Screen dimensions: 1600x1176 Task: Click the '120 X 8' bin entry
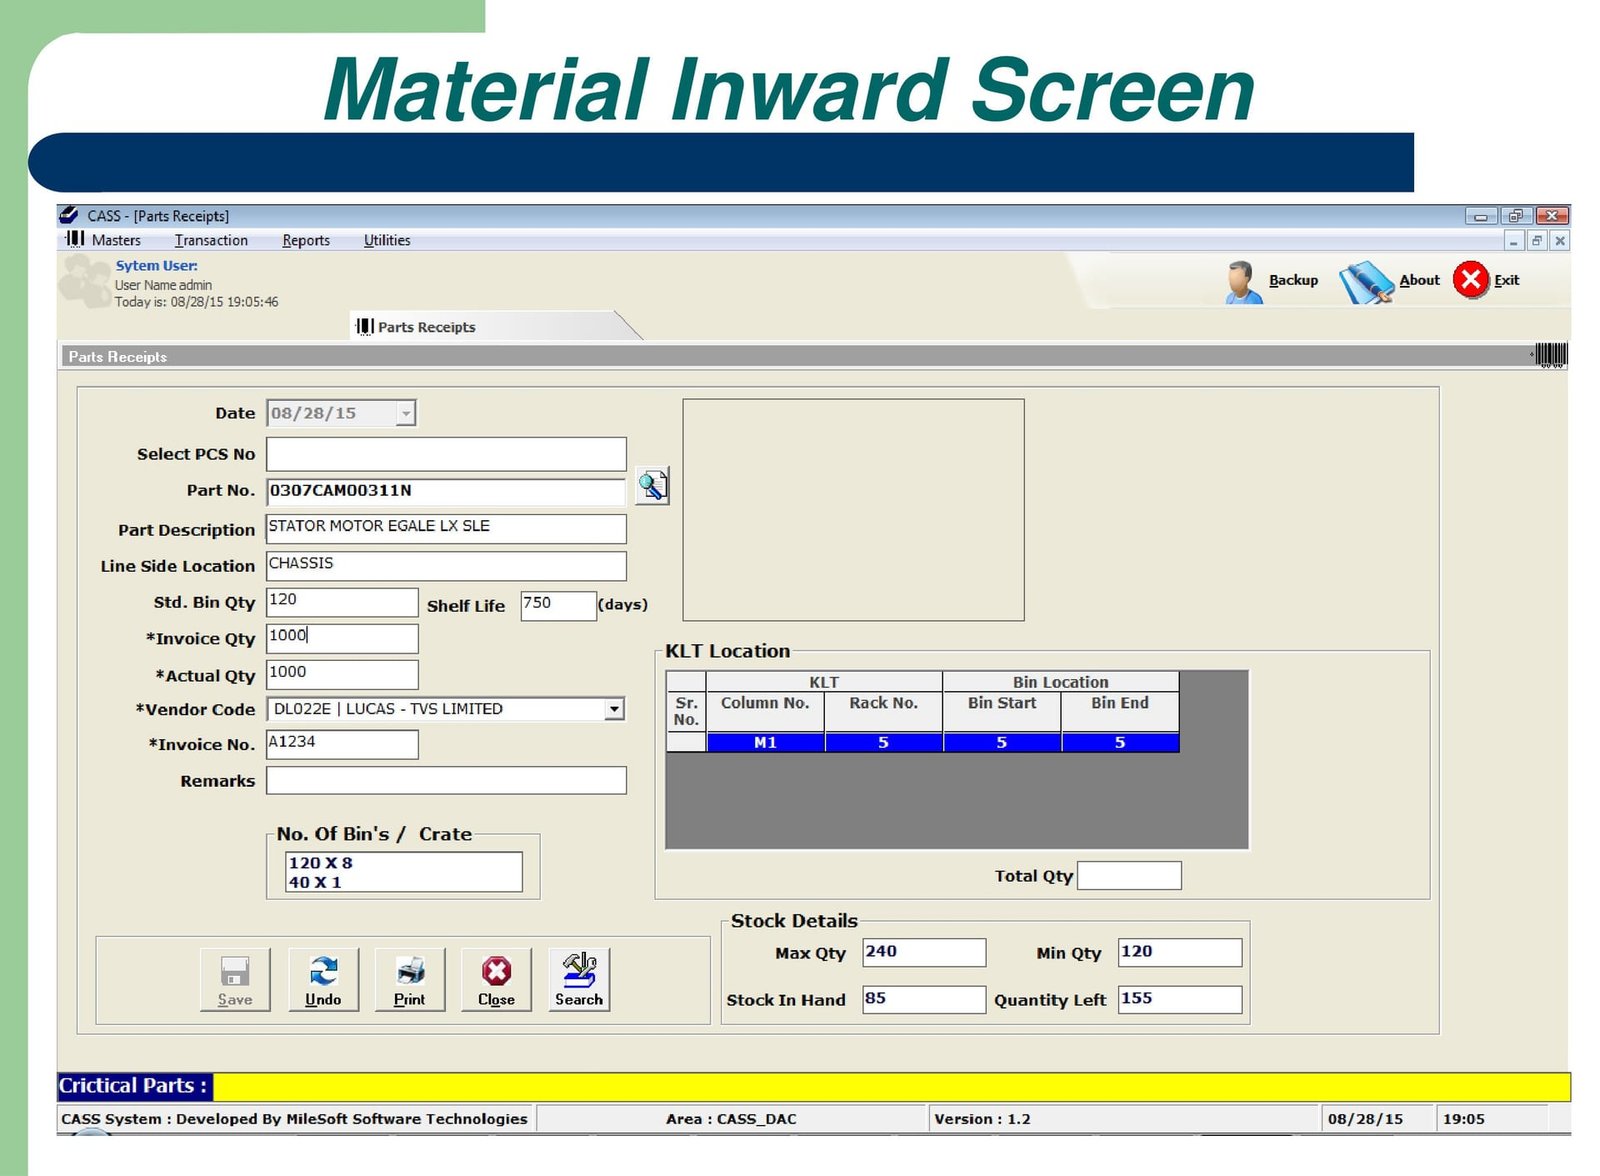click(x=320, y=862)
